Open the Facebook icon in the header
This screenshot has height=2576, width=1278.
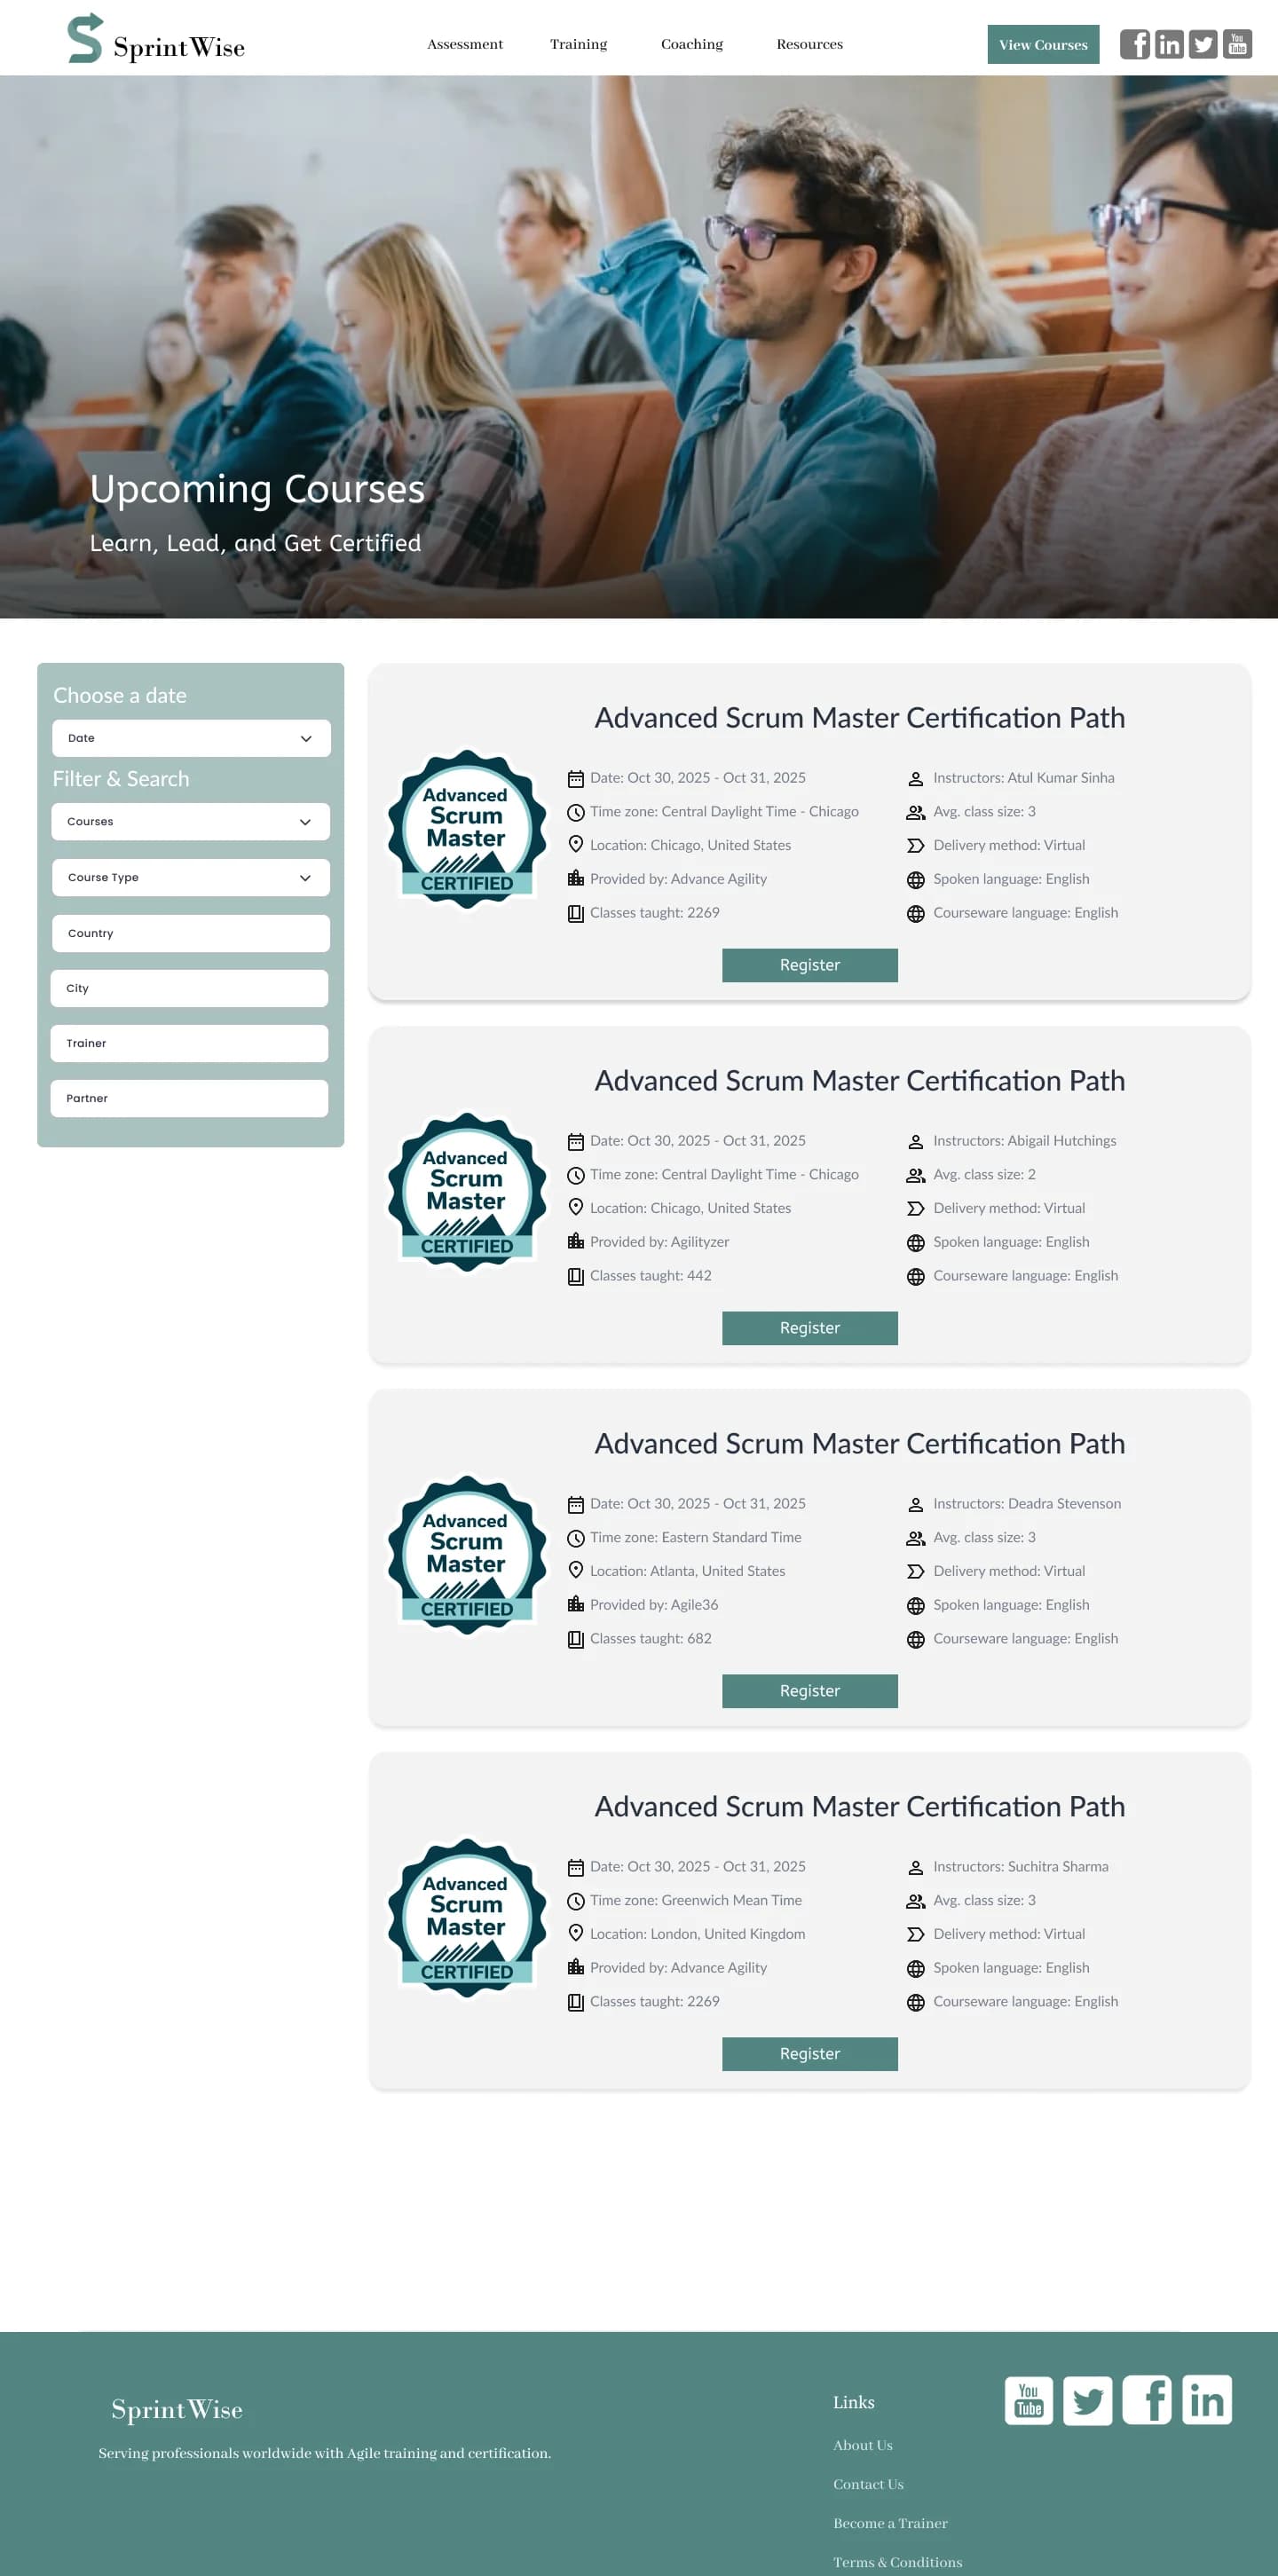pyautogui.click(x=1134, y=44)
